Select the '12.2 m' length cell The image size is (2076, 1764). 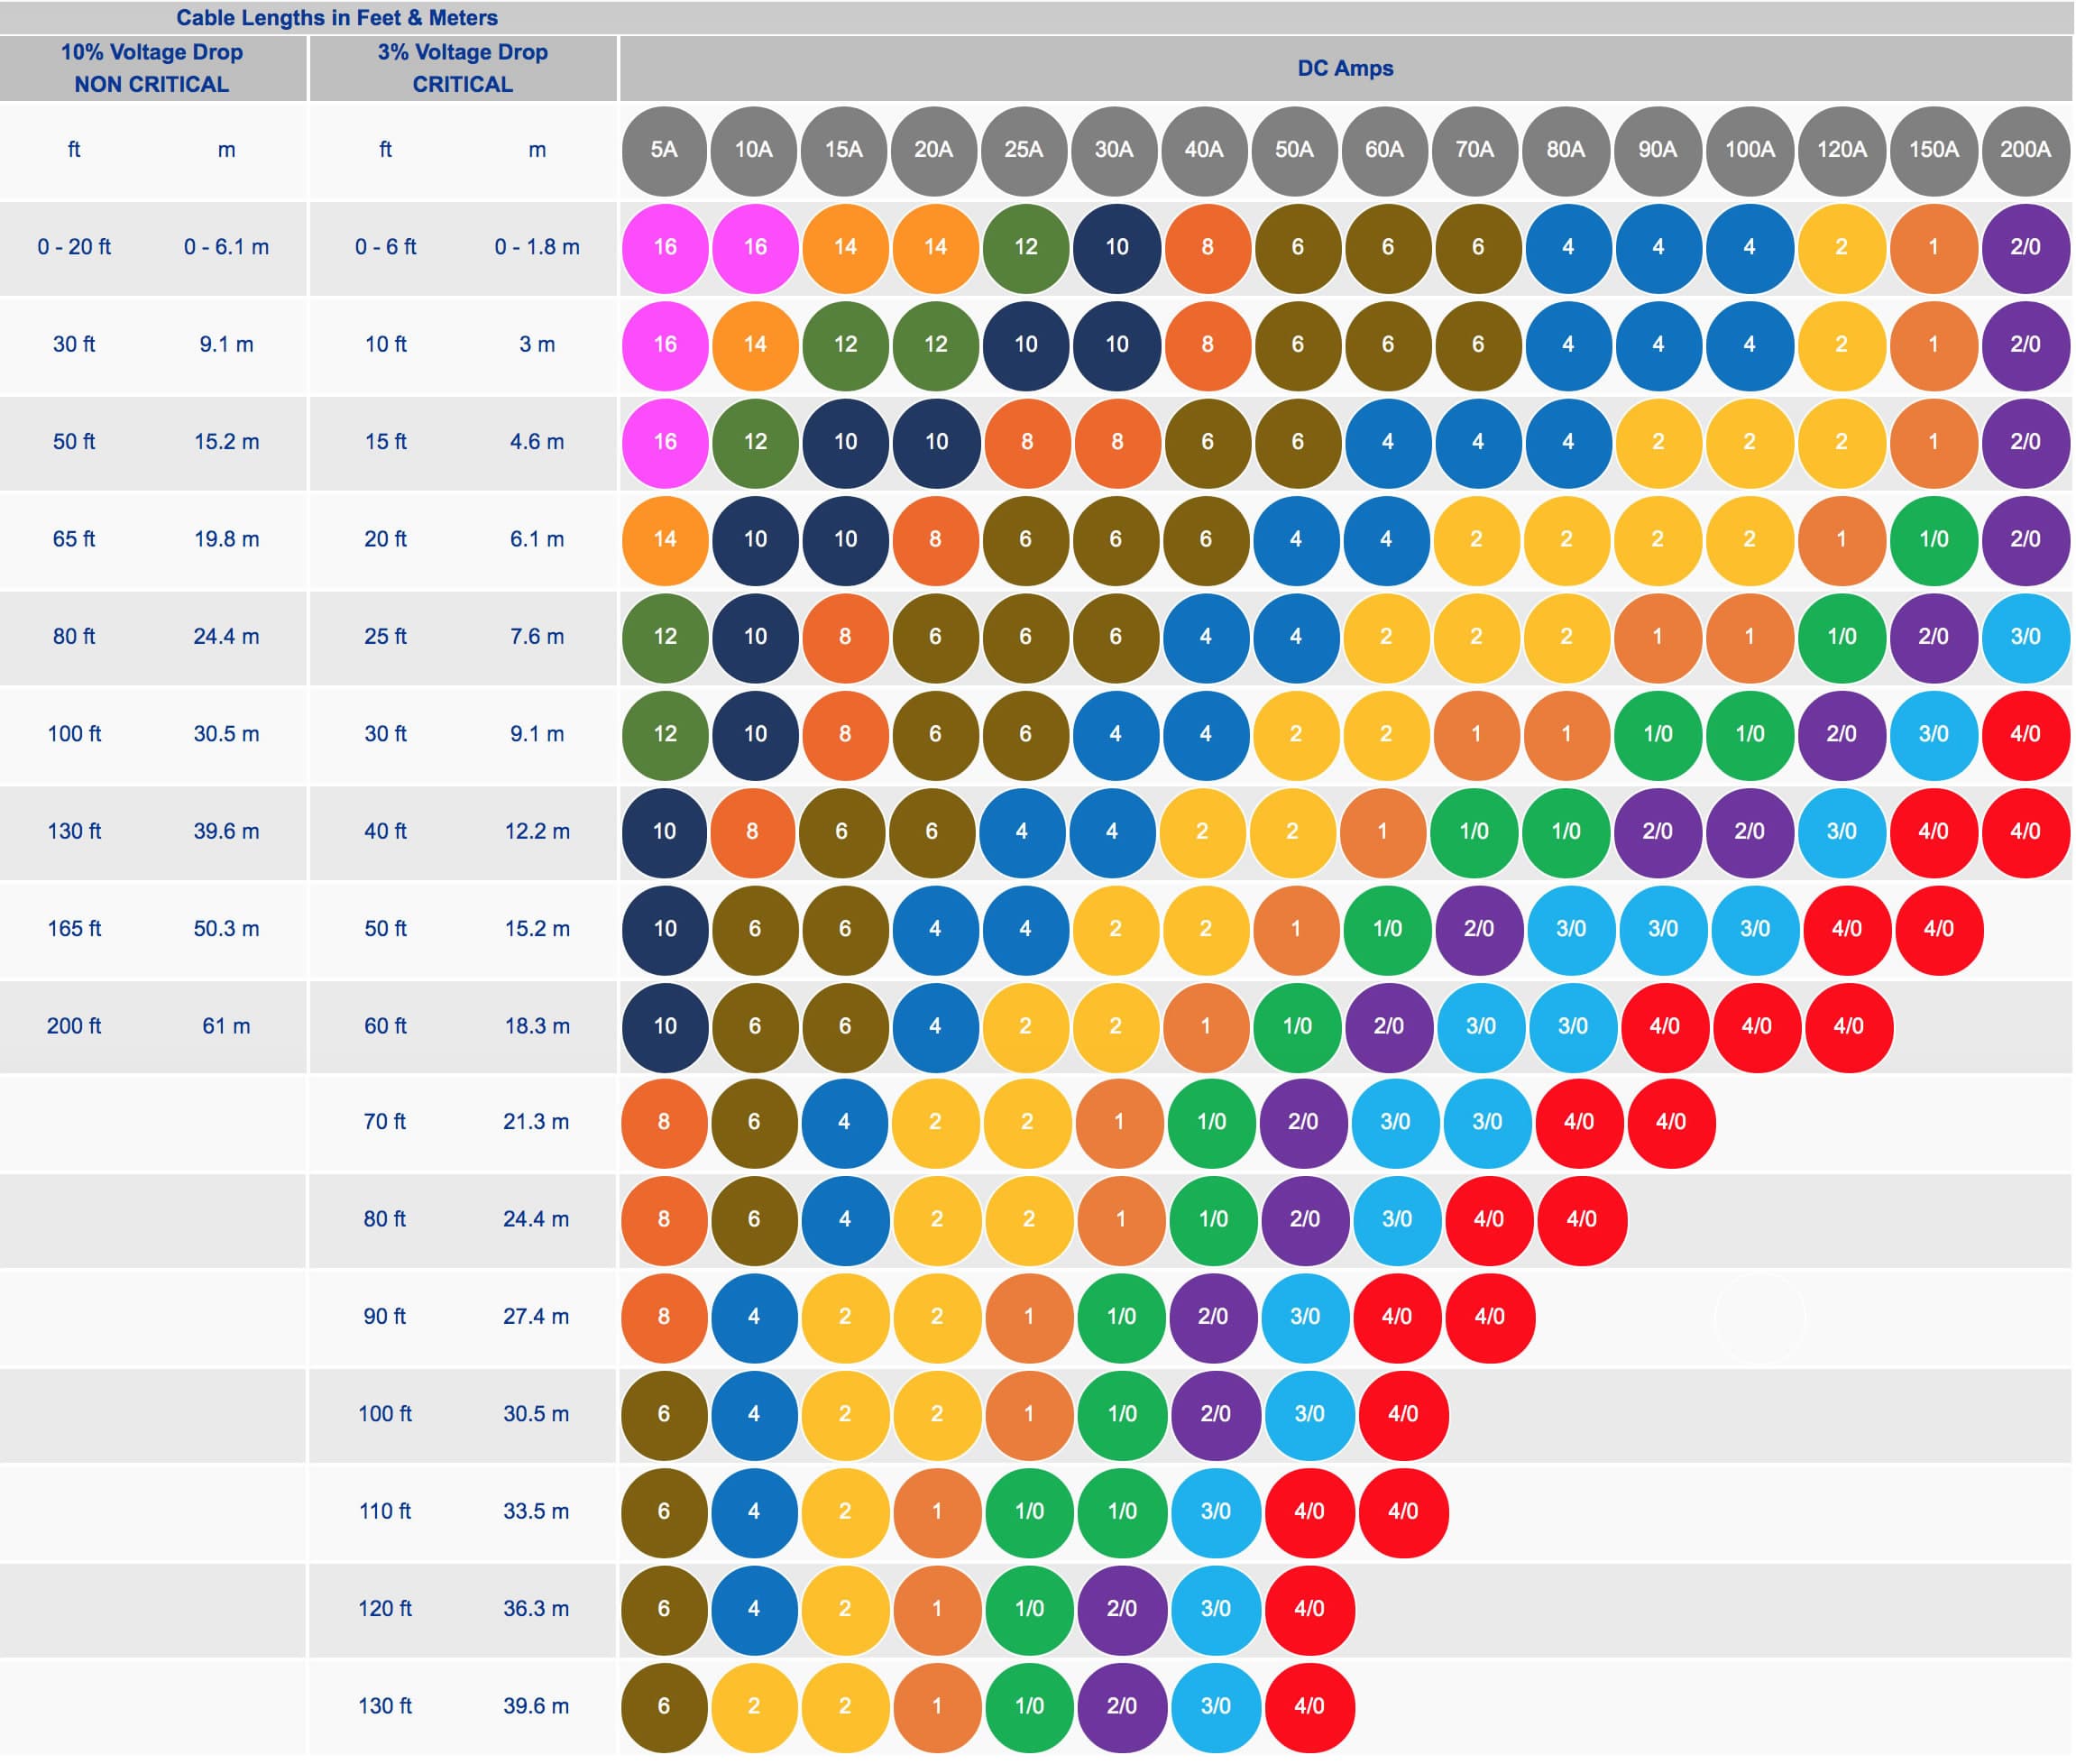pyautogui.click(x=537, y=832)
